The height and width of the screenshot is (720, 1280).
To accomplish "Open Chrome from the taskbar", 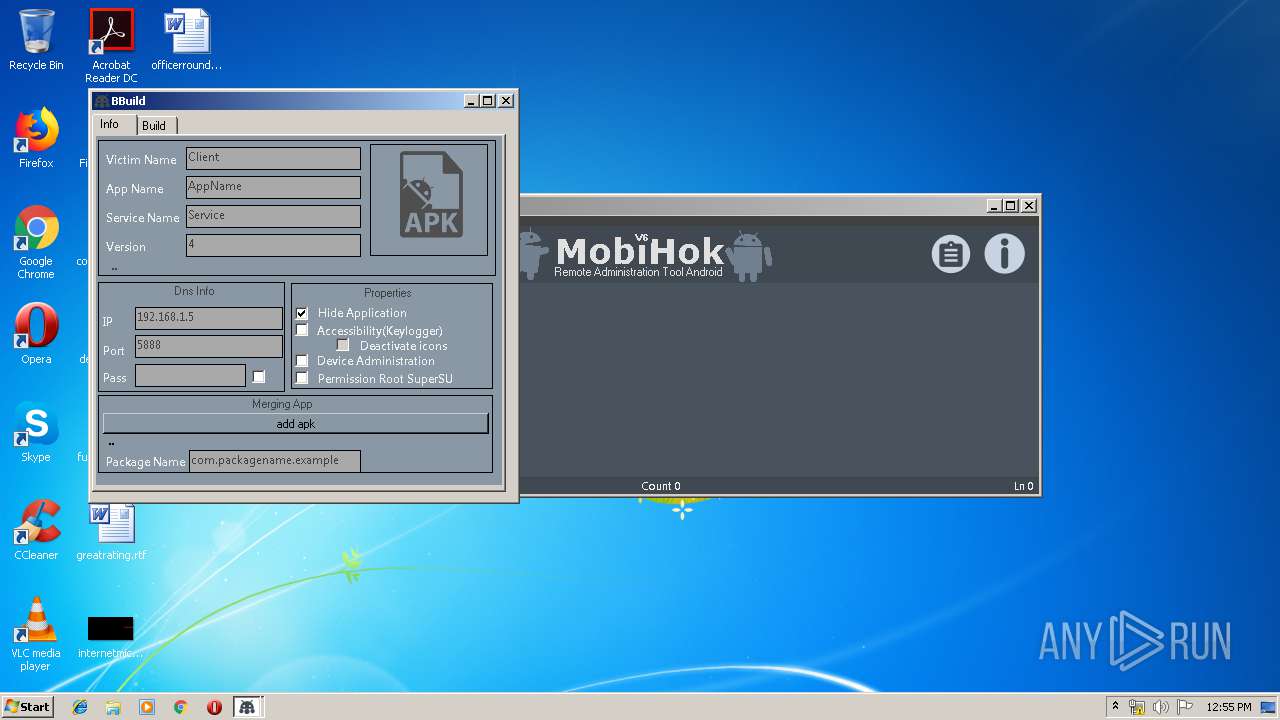I will click(x=181, y=707).
